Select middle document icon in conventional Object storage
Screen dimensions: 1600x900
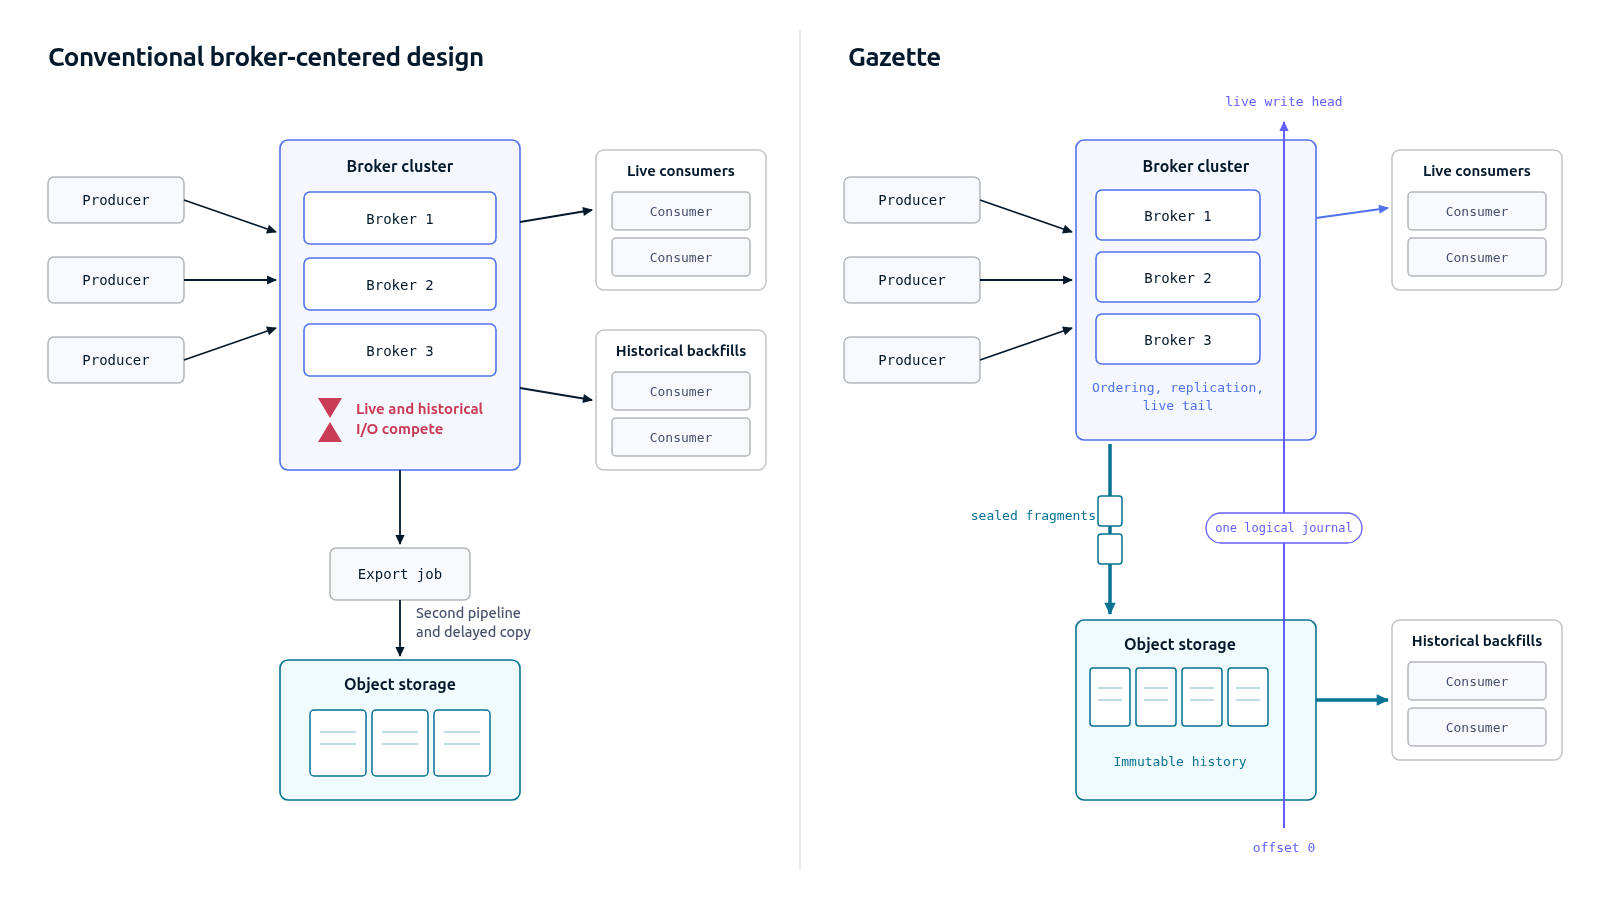[x=400, y=743]
